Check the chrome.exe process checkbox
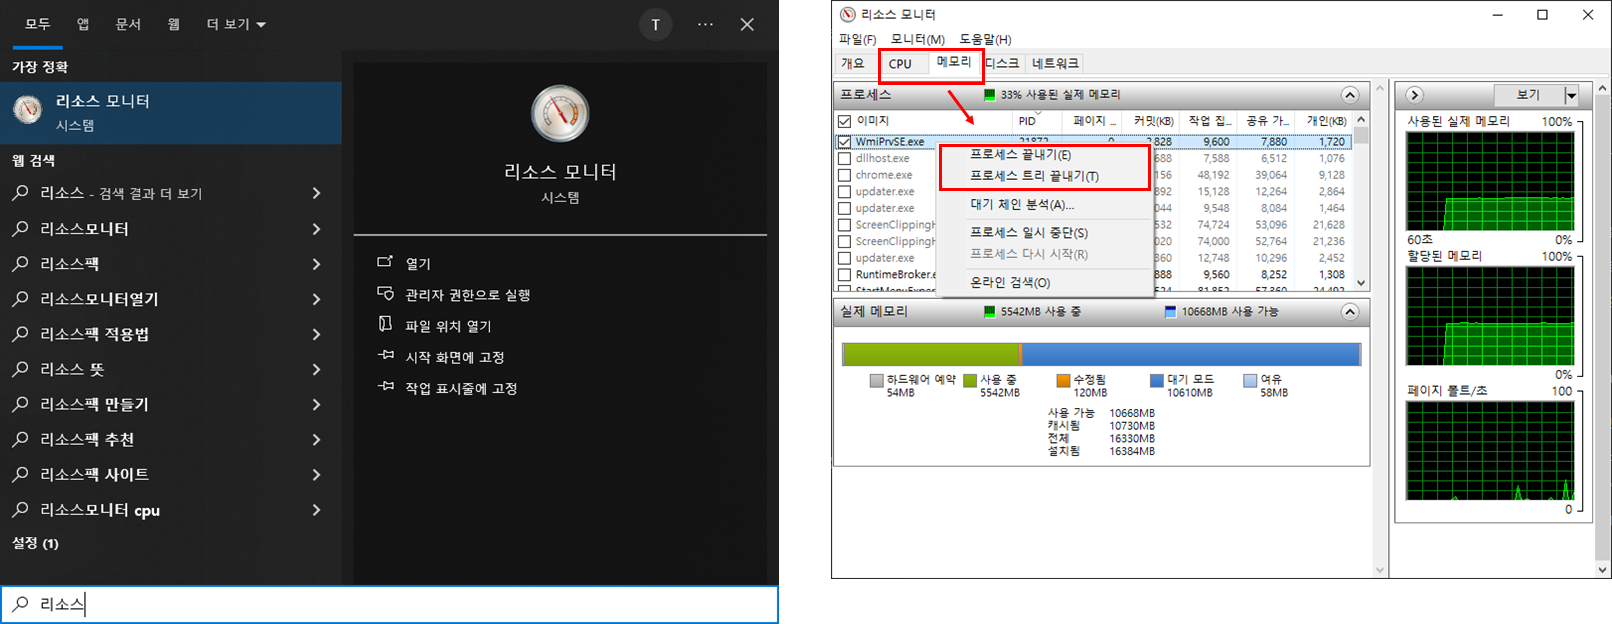This screenshot has width=1612, height=624. tap(844, 175)
